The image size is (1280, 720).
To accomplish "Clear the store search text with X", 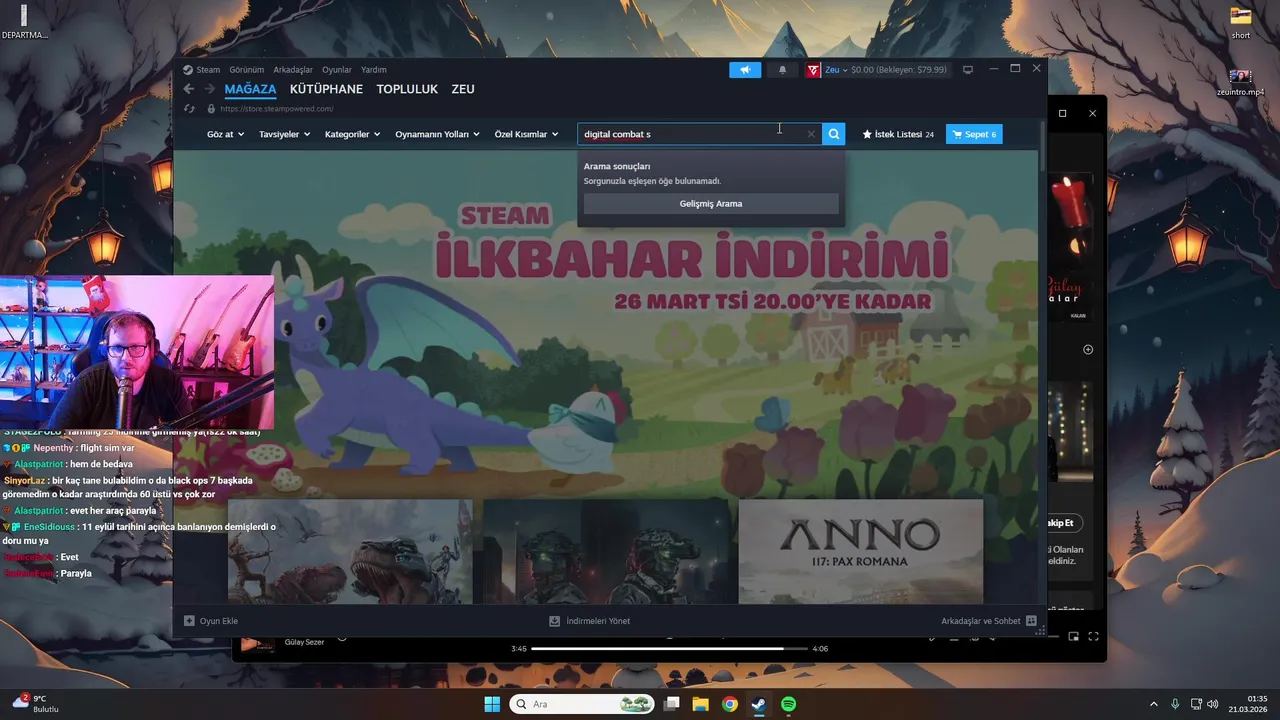I will point(811,134).
